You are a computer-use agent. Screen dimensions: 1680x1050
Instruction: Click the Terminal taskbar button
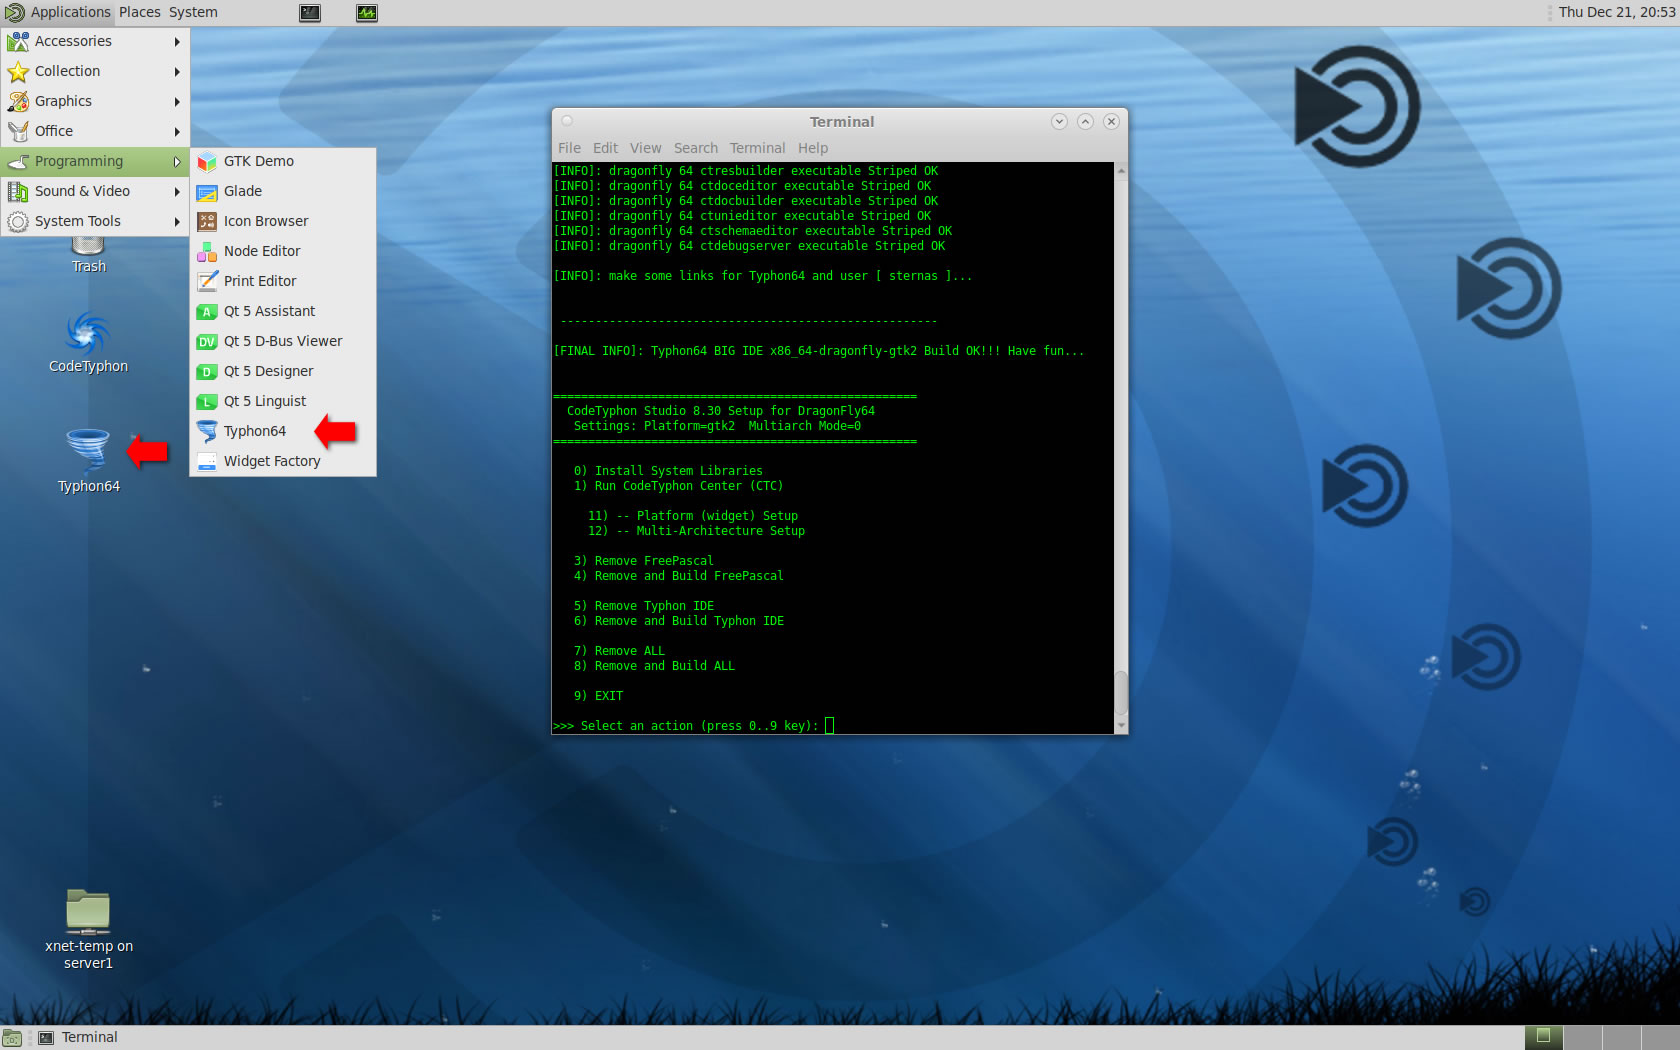pyautogui.click(x=79, y=1038)
